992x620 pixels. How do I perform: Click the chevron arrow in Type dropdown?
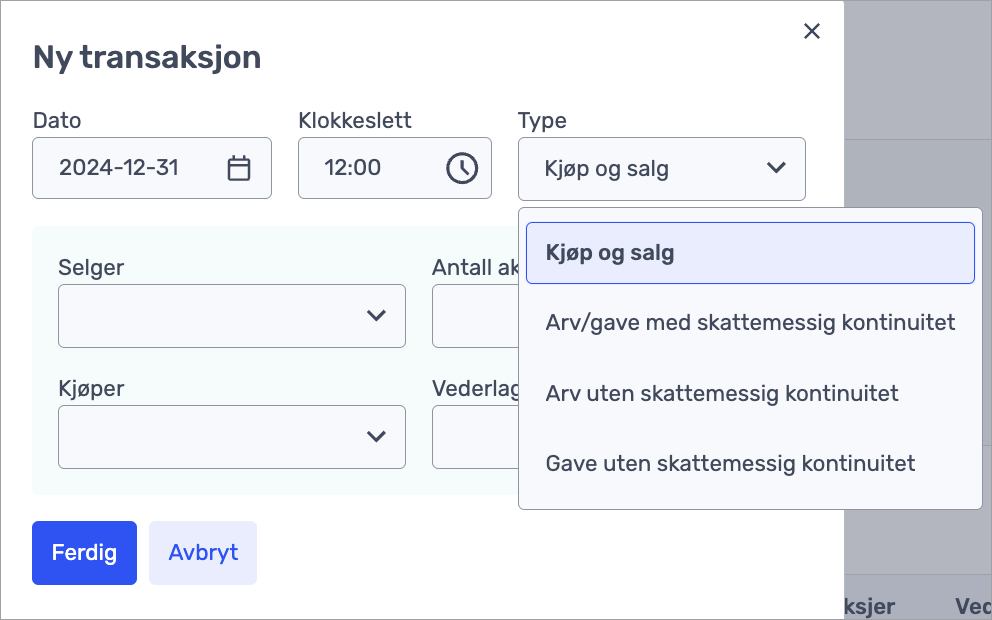pos(776,168)
